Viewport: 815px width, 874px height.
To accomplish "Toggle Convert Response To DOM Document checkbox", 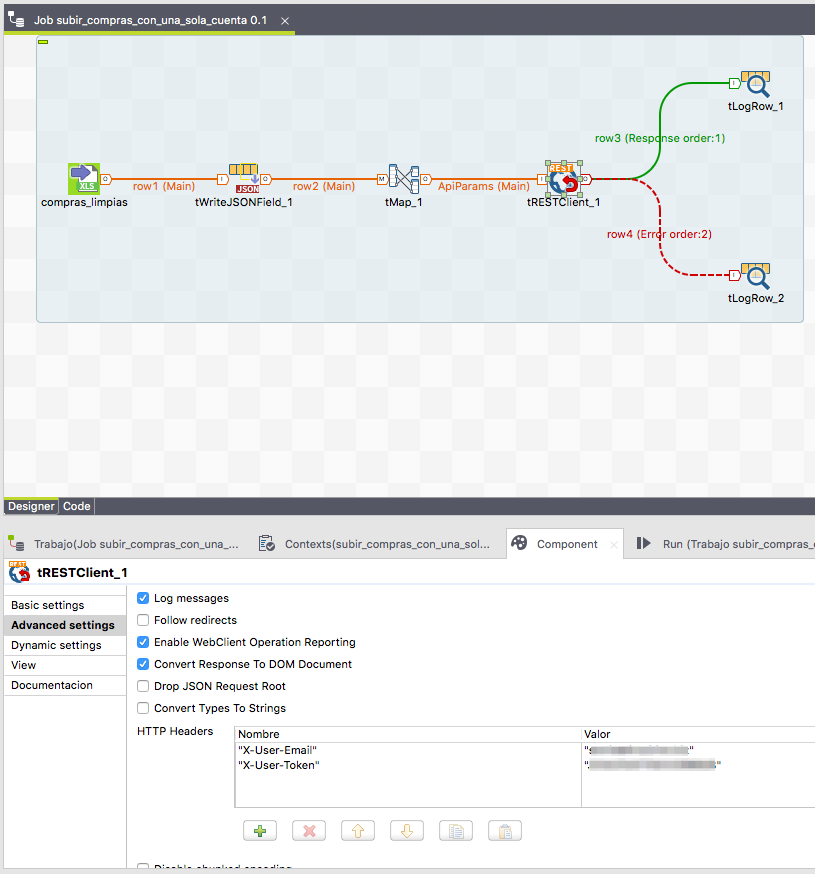I will [x=143, y=664].
